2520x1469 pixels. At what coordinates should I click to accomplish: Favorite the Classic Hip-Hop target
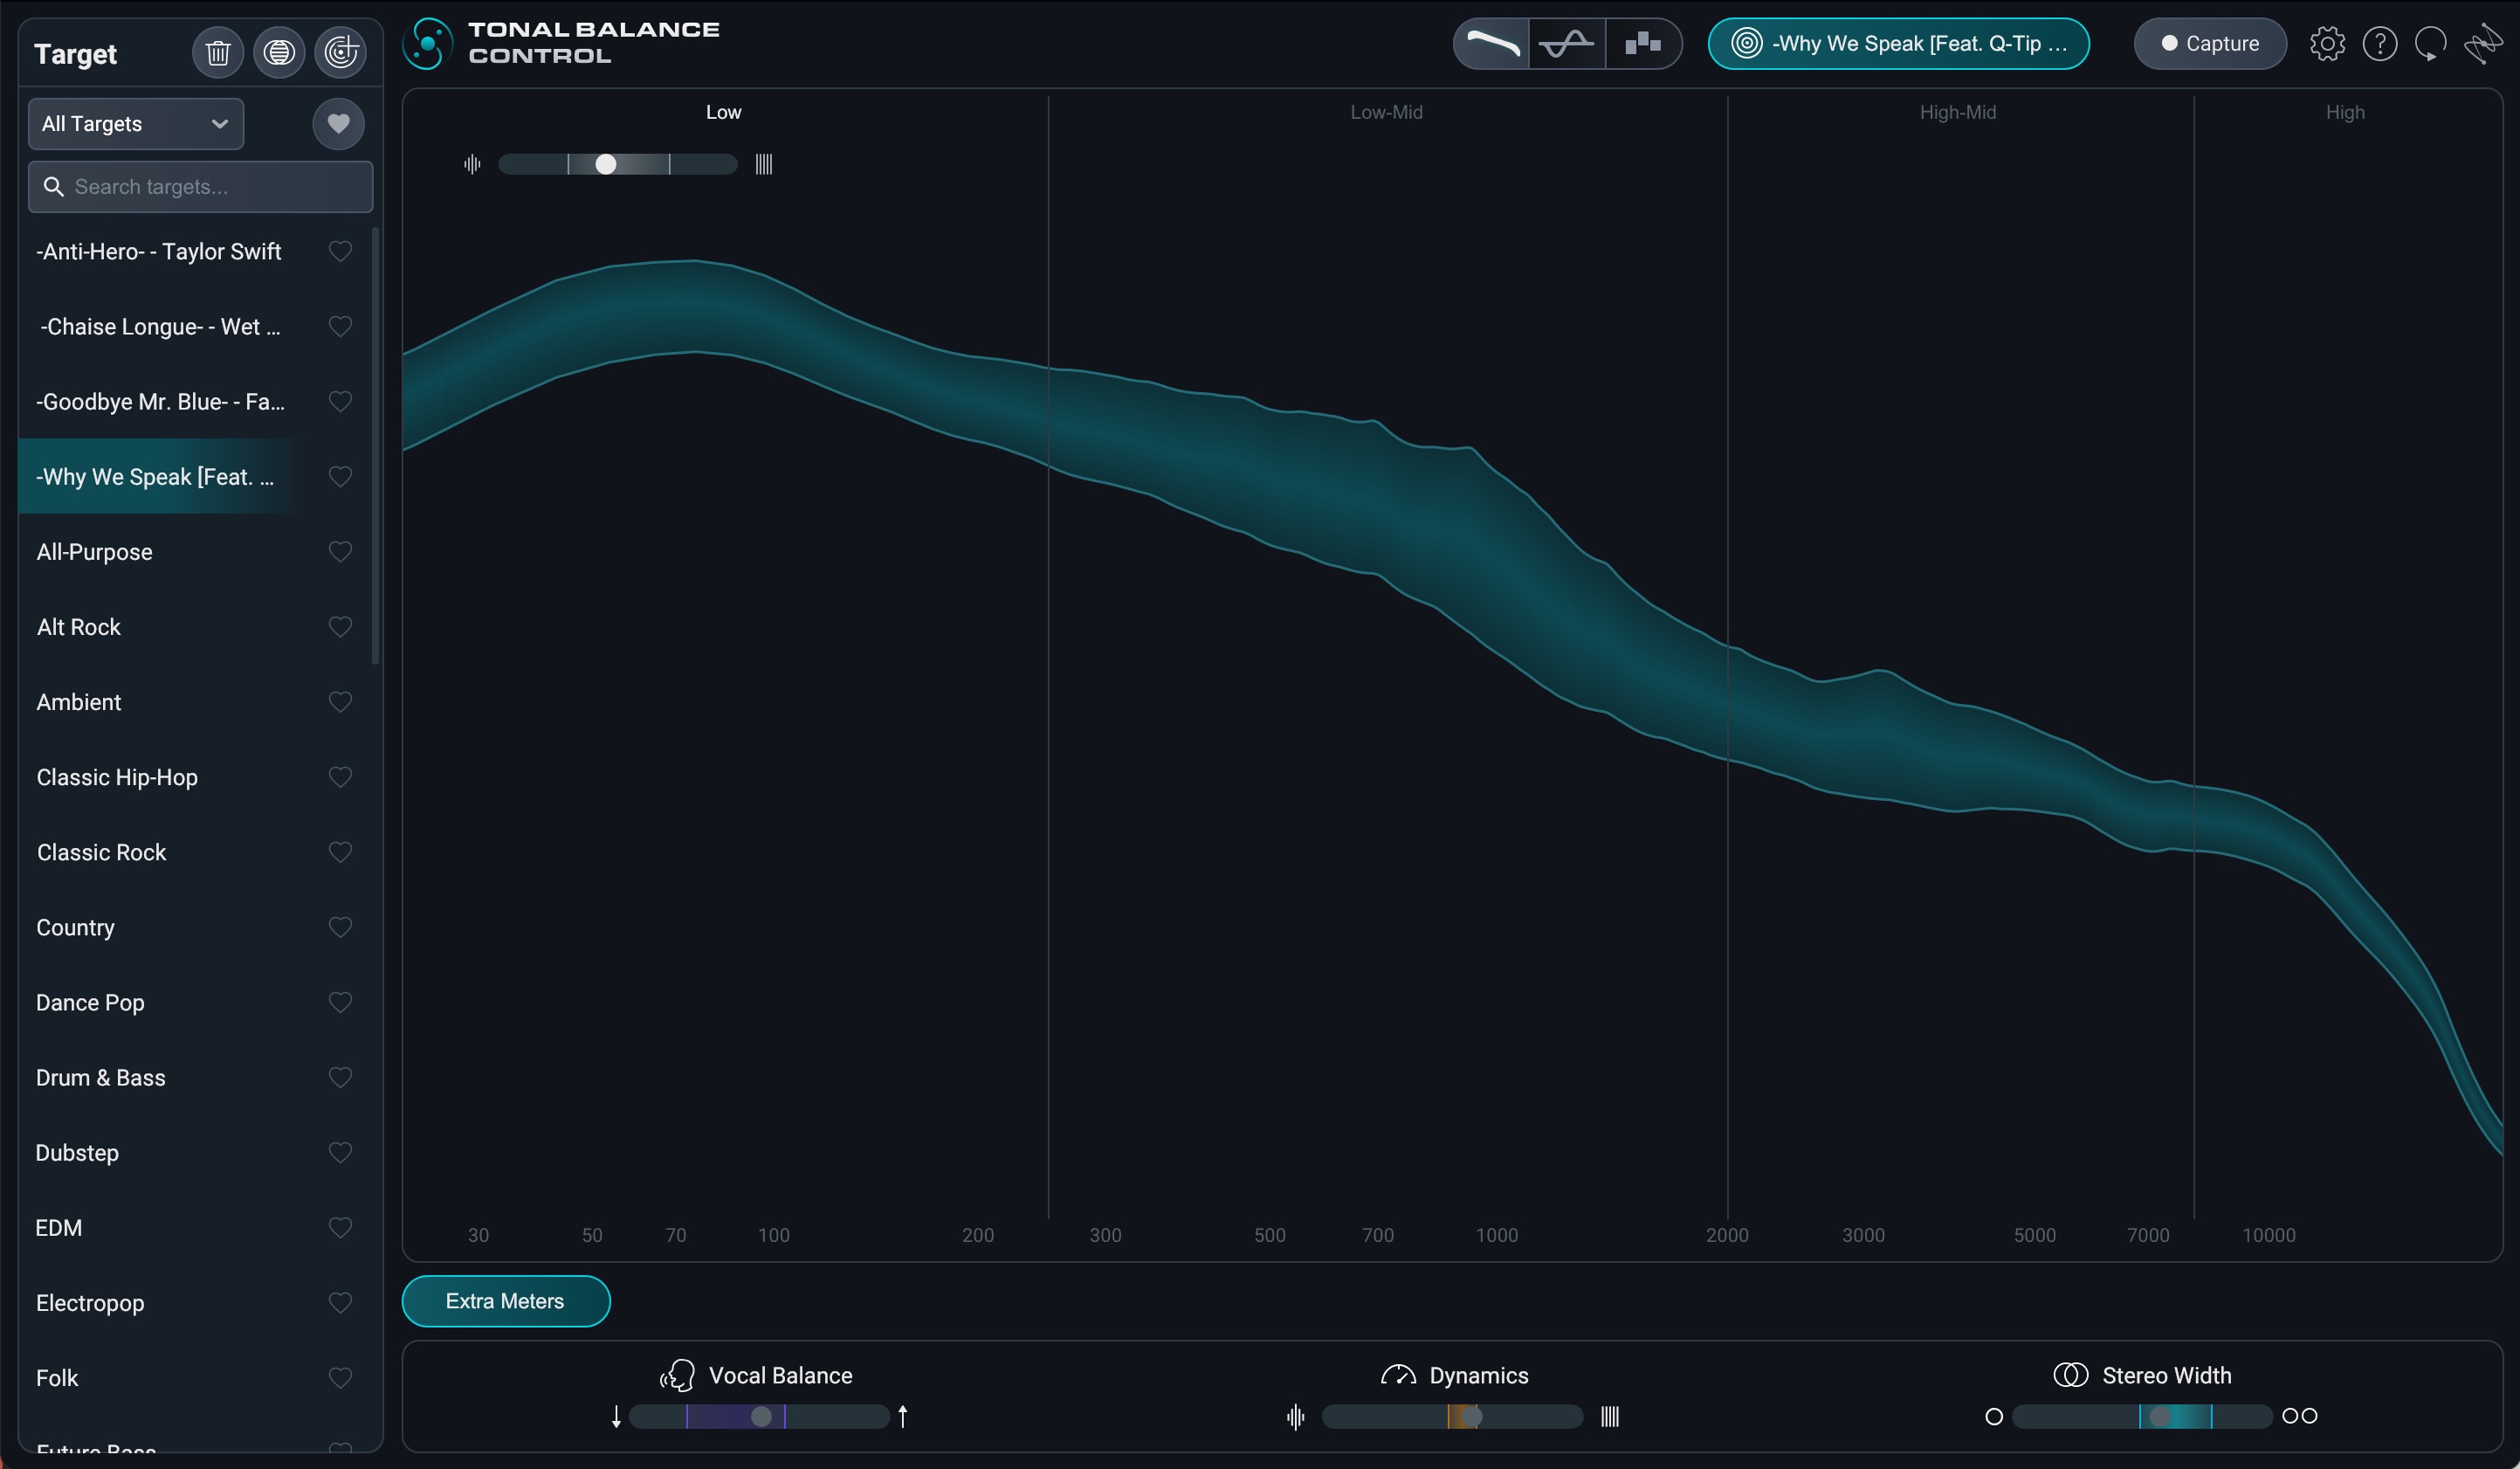click(x=340, y=777)
